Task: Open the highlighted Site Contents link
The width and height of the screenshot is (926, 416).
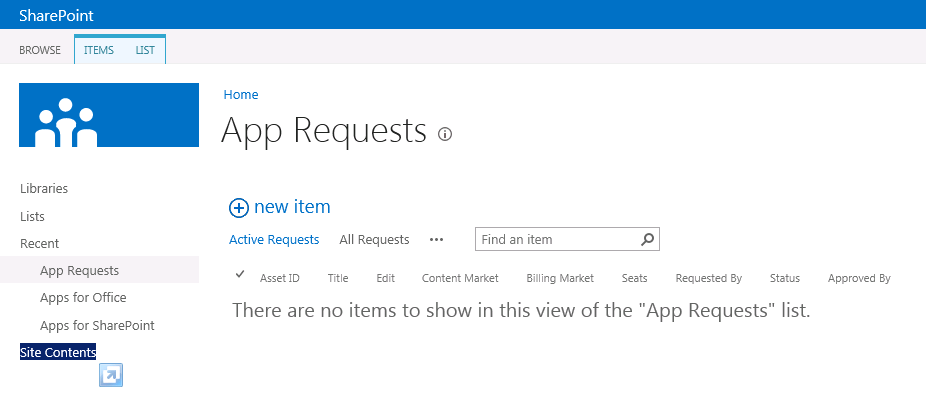Action: (58, 352)
